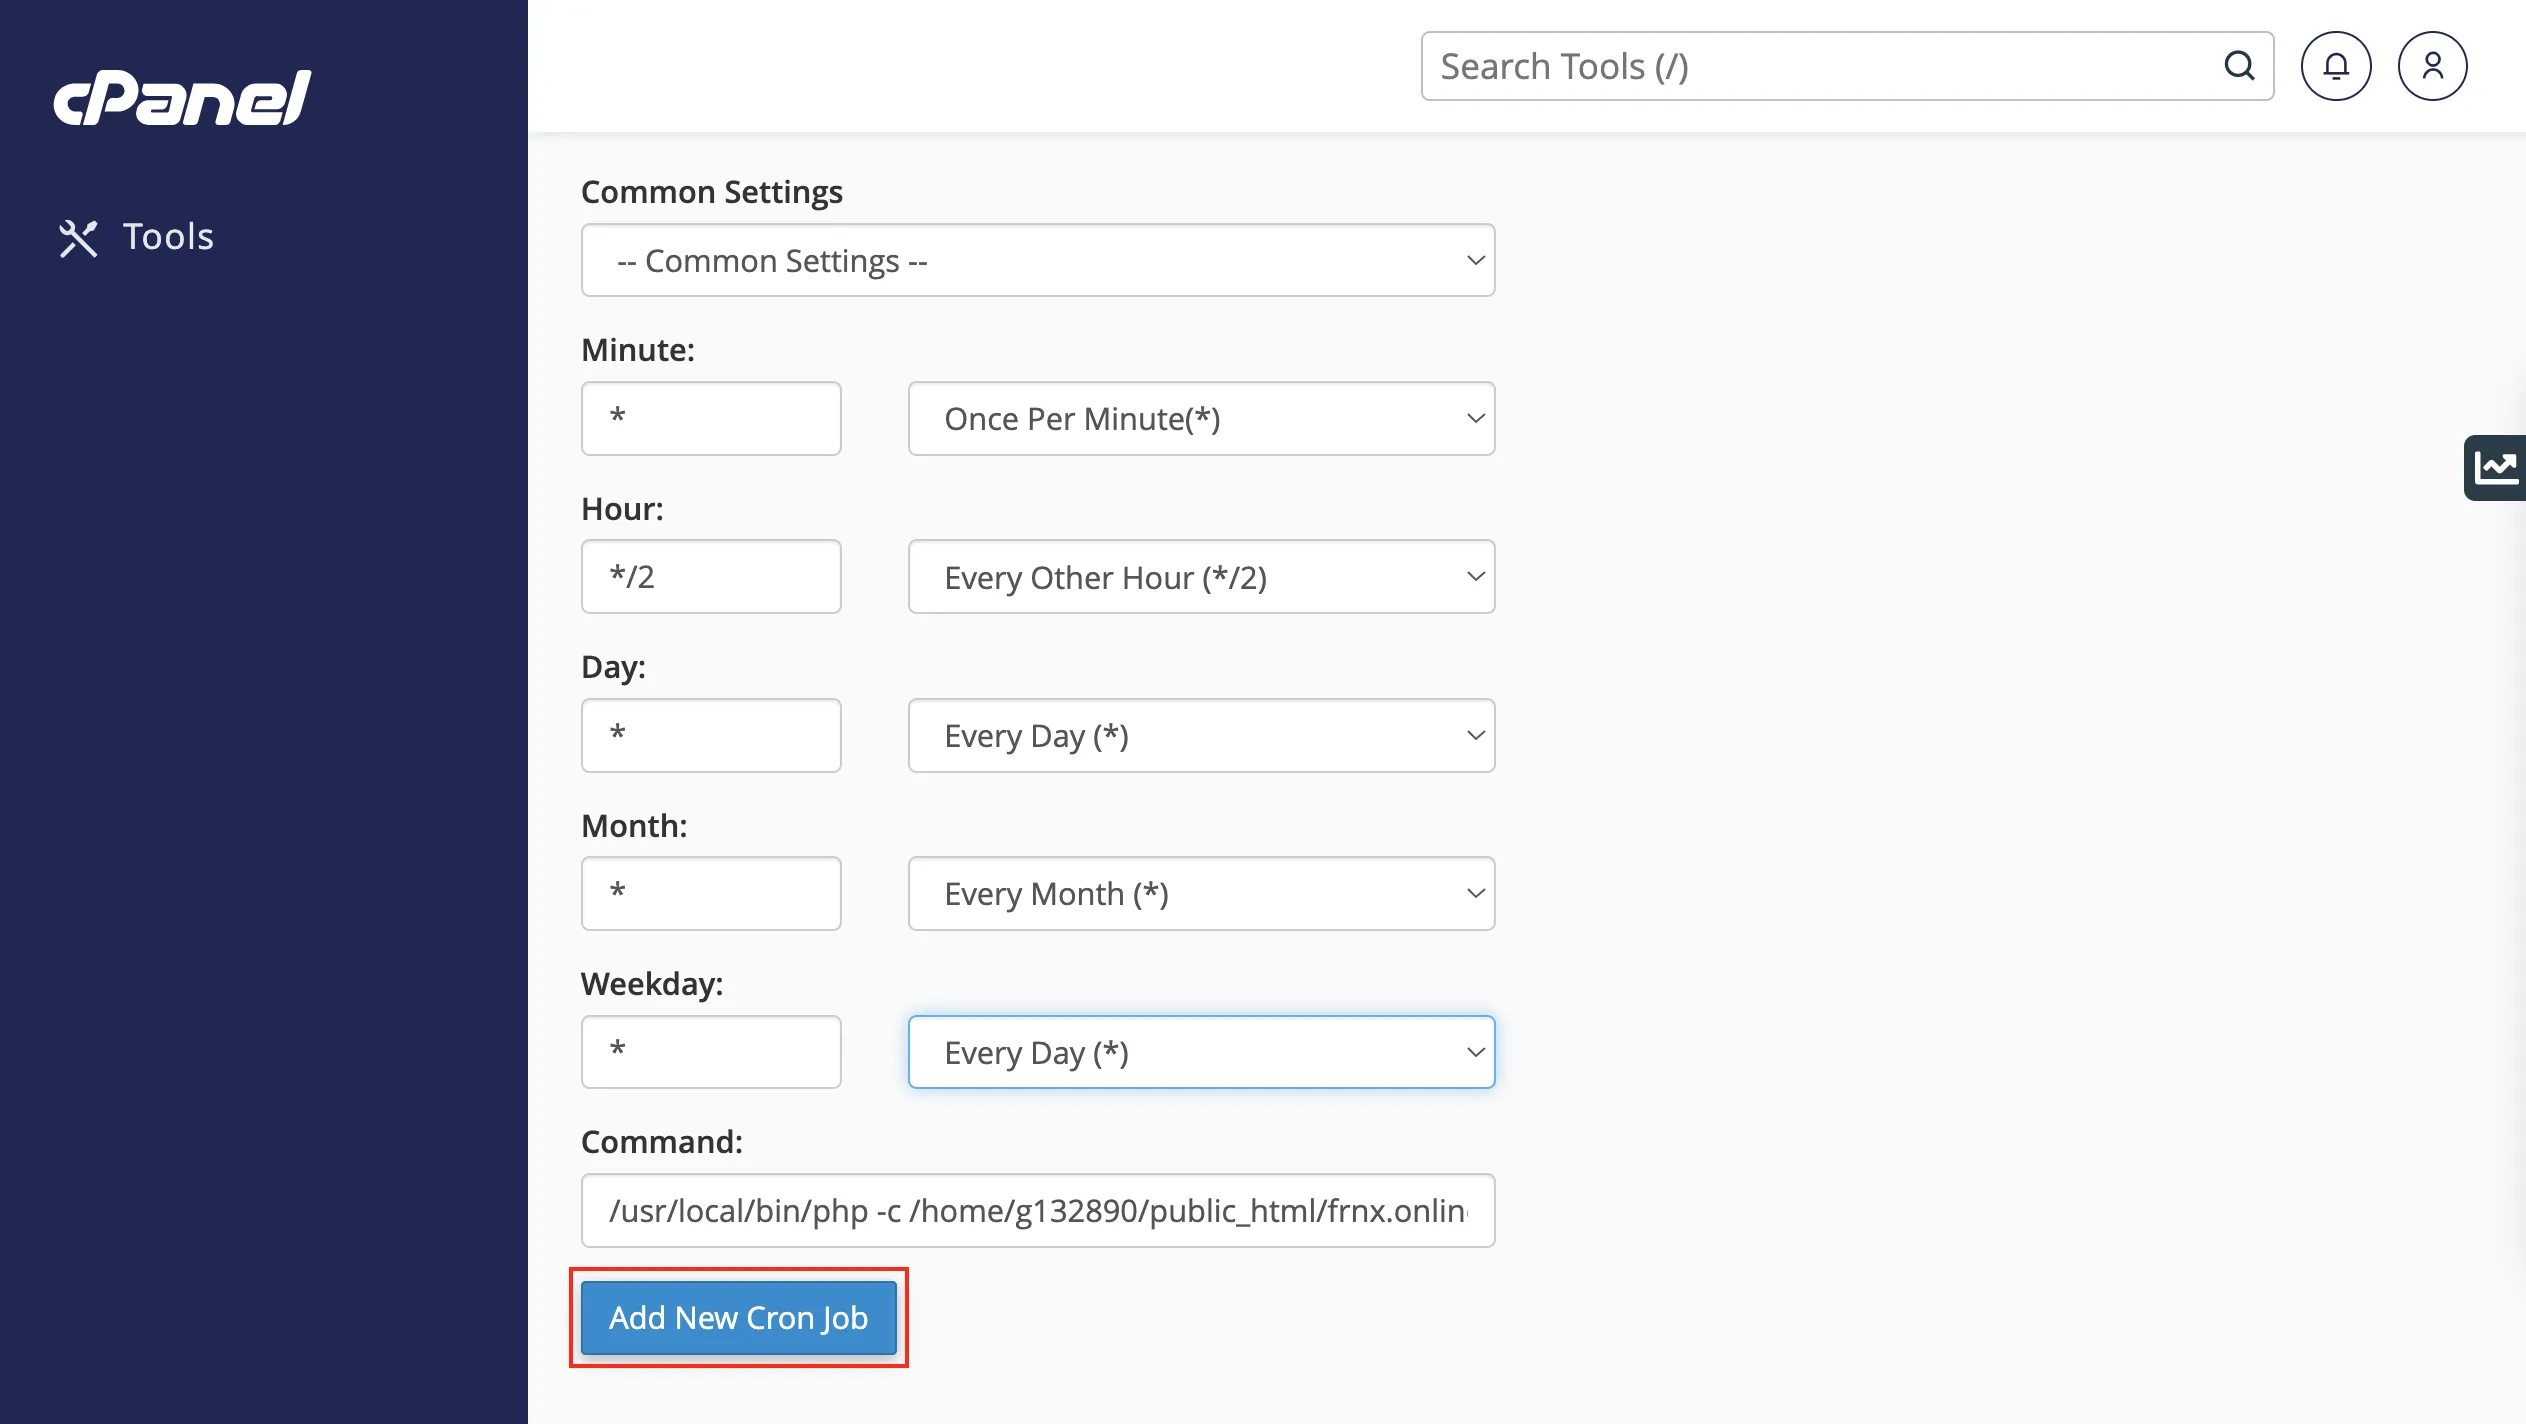Viewport: 2526px width, 1424px height.
Task: Open the Day row's Every Day dropdown
Action: tap(1201, 735)
